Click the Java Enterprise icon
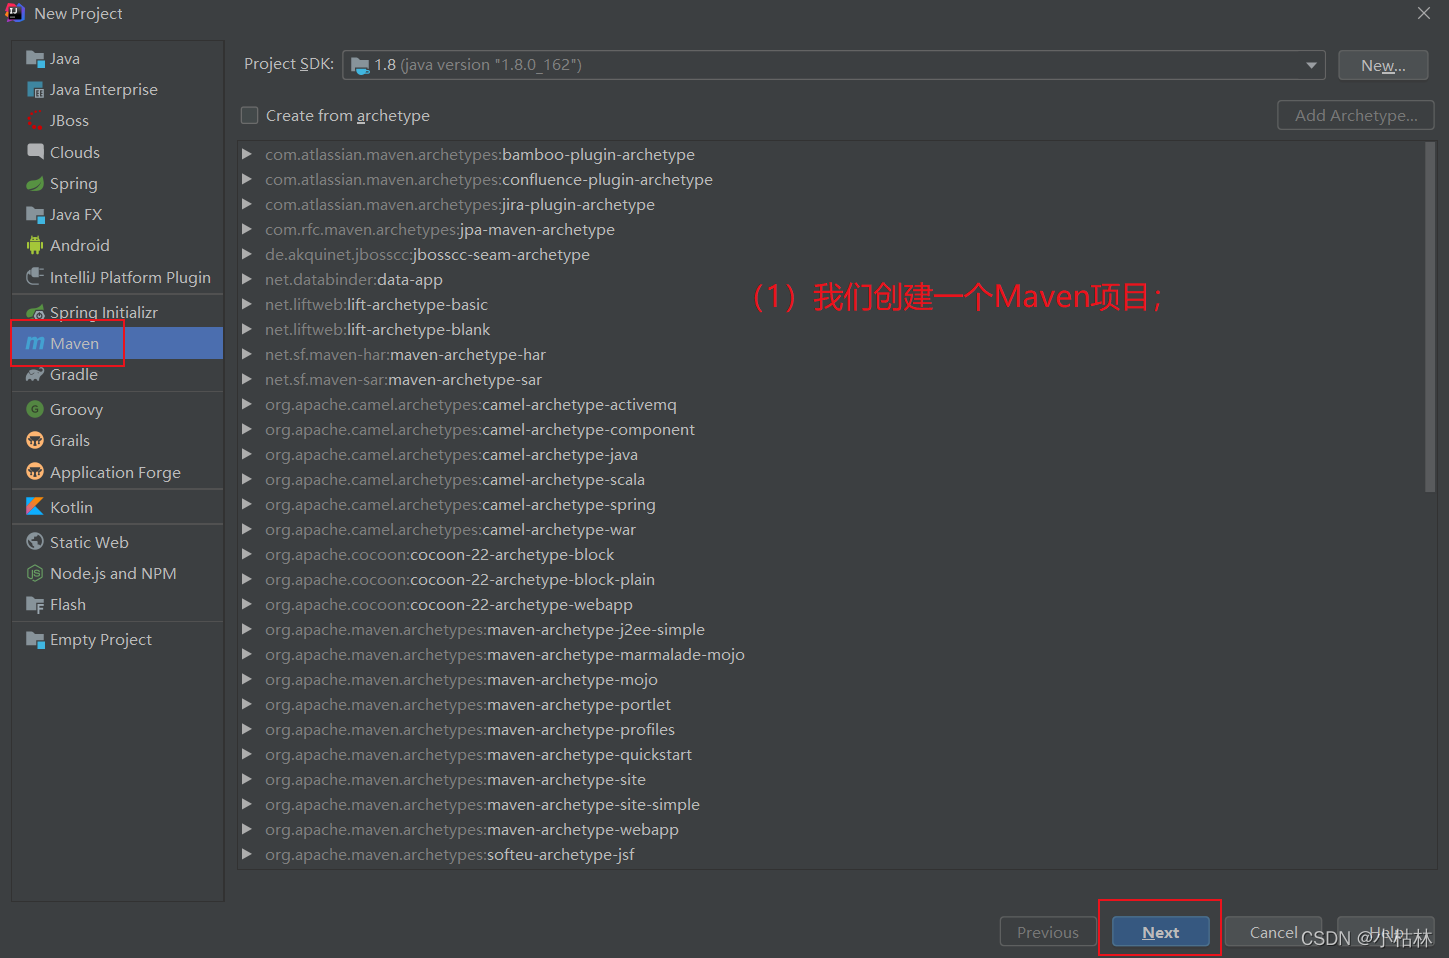 click(35, 90)
